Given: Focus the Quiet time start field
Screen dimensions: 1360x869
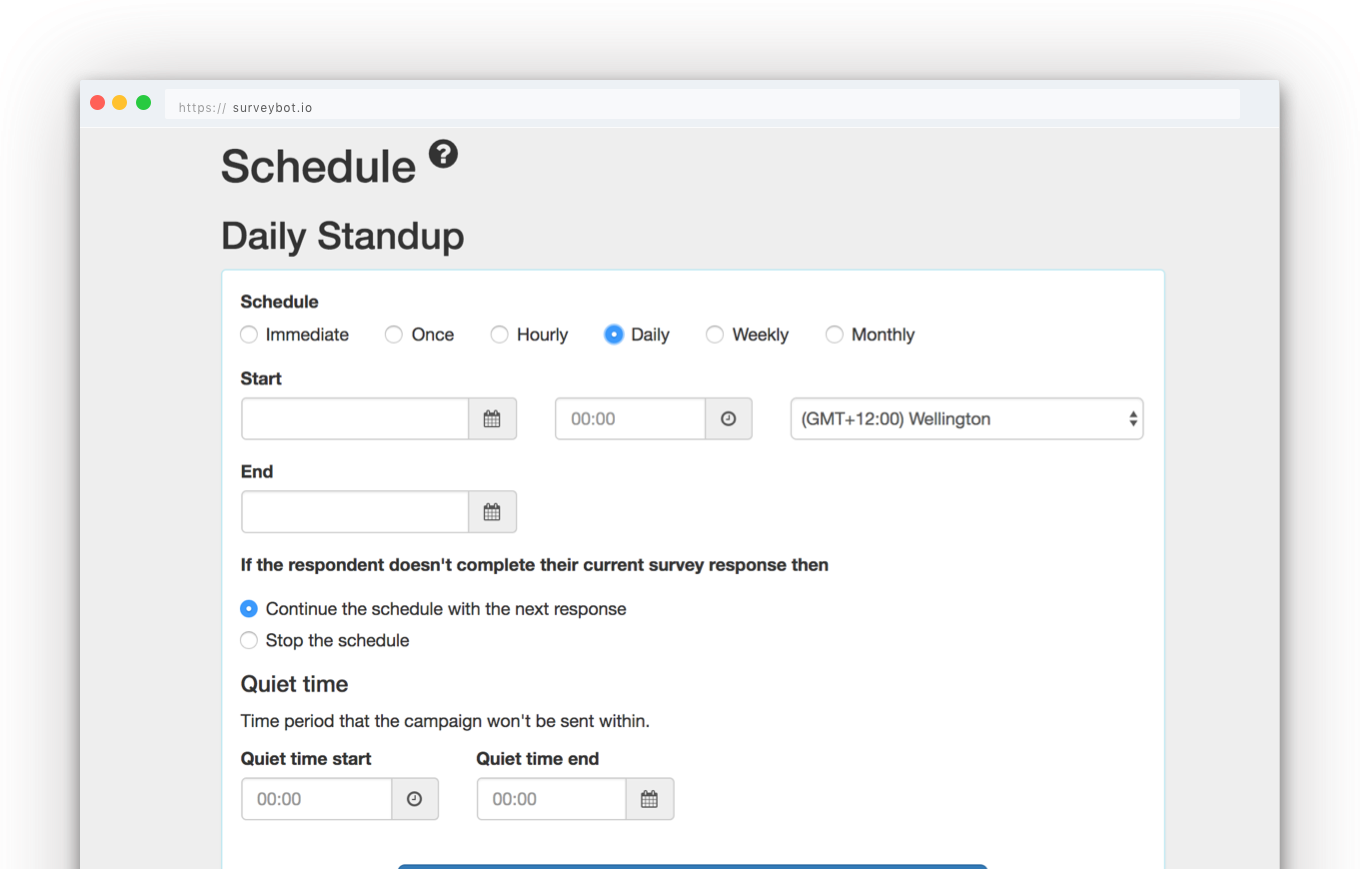Looking at the screenshot, I should click(x=317, y=799).
